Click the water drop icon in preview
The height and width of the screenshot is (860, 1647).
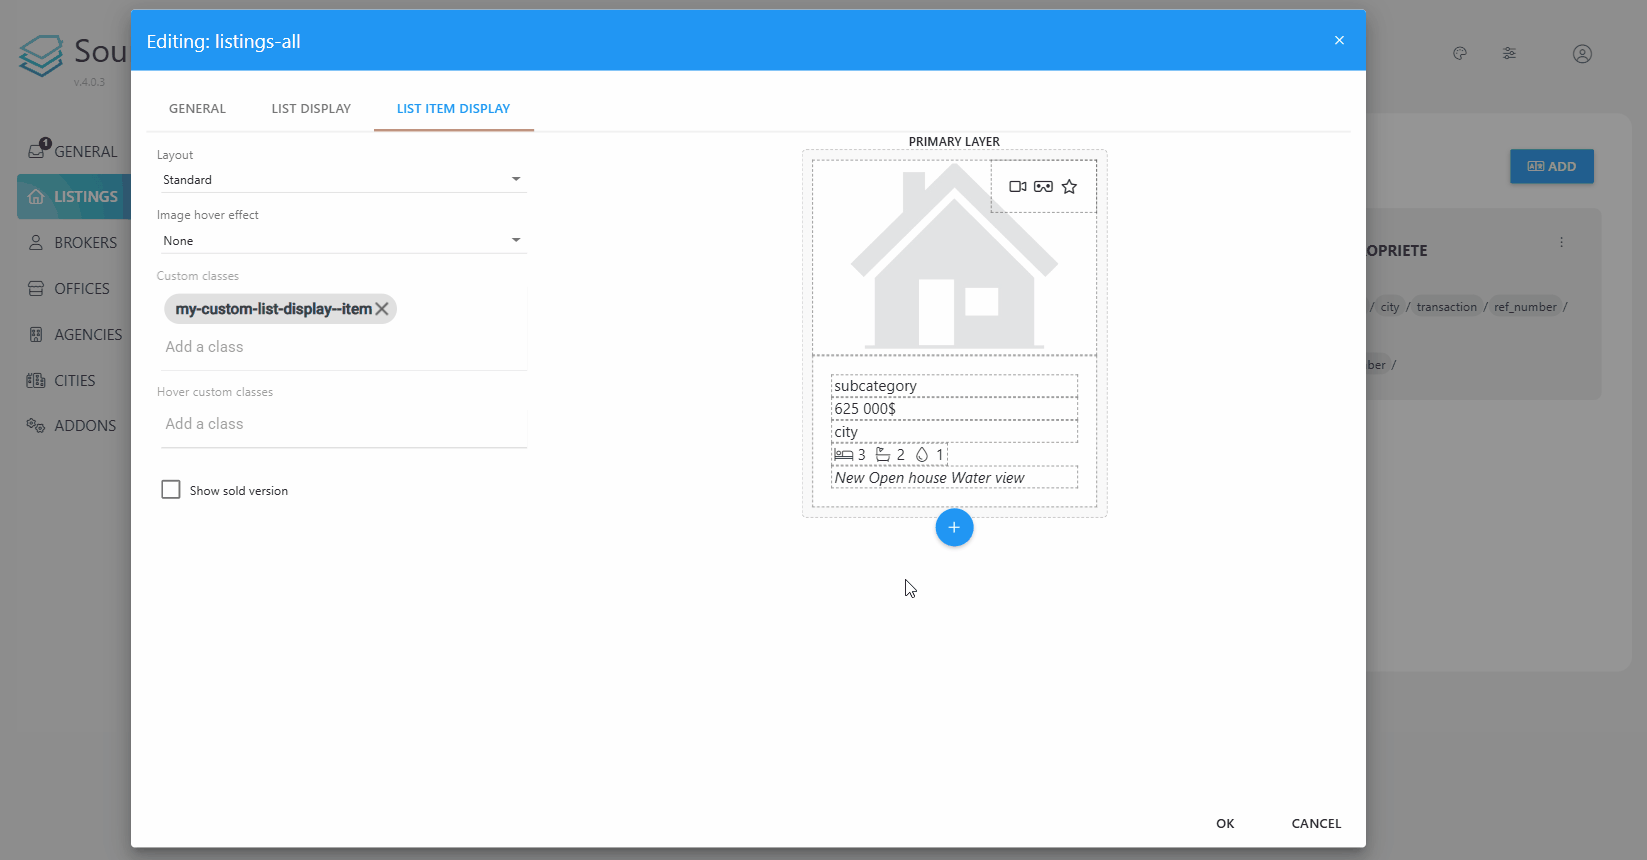tap(922, 455)
